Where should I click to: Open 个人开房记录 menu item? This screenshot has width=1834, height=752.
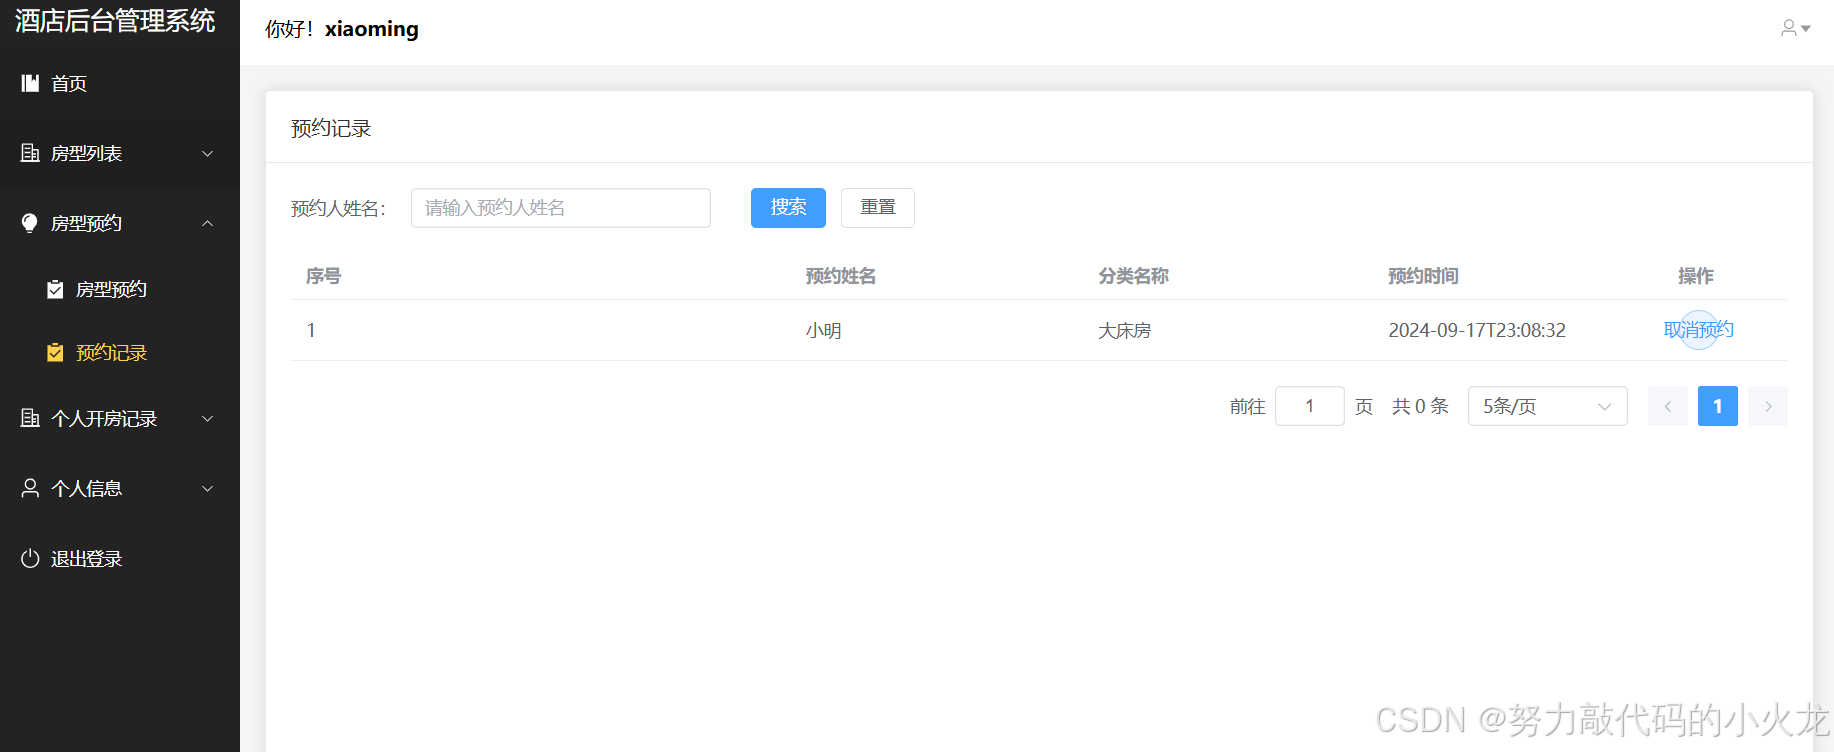[x=120, y=418]
